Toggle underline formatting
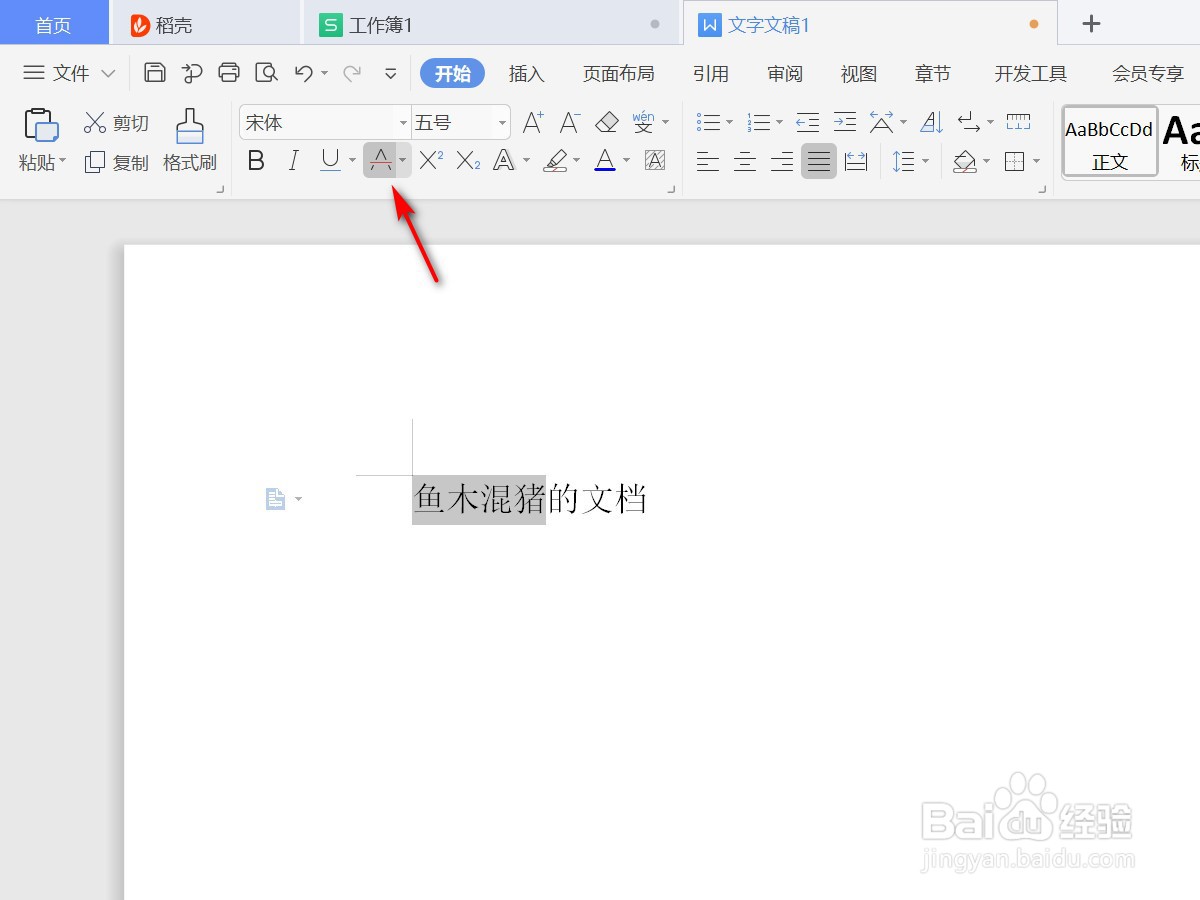 [328, 161]
